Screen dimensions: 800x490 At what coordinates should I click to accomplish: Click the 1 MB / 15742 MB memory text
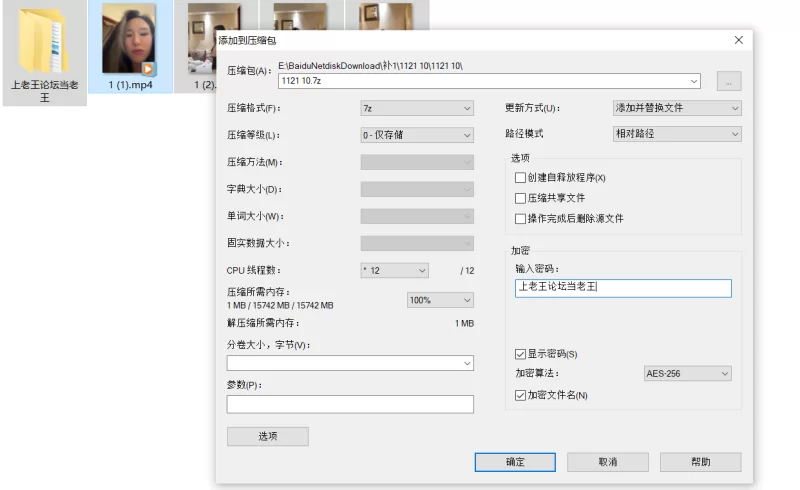tap(280, 305)
